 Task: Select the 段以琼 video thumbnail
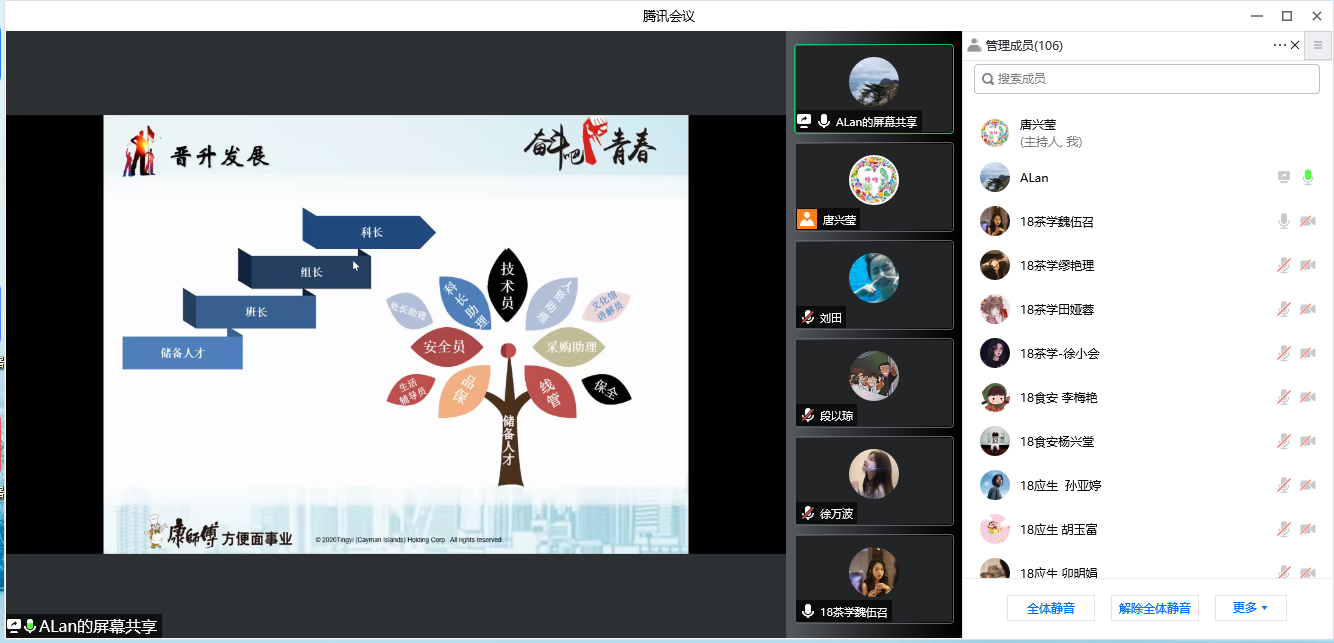(x=873, y=383)
